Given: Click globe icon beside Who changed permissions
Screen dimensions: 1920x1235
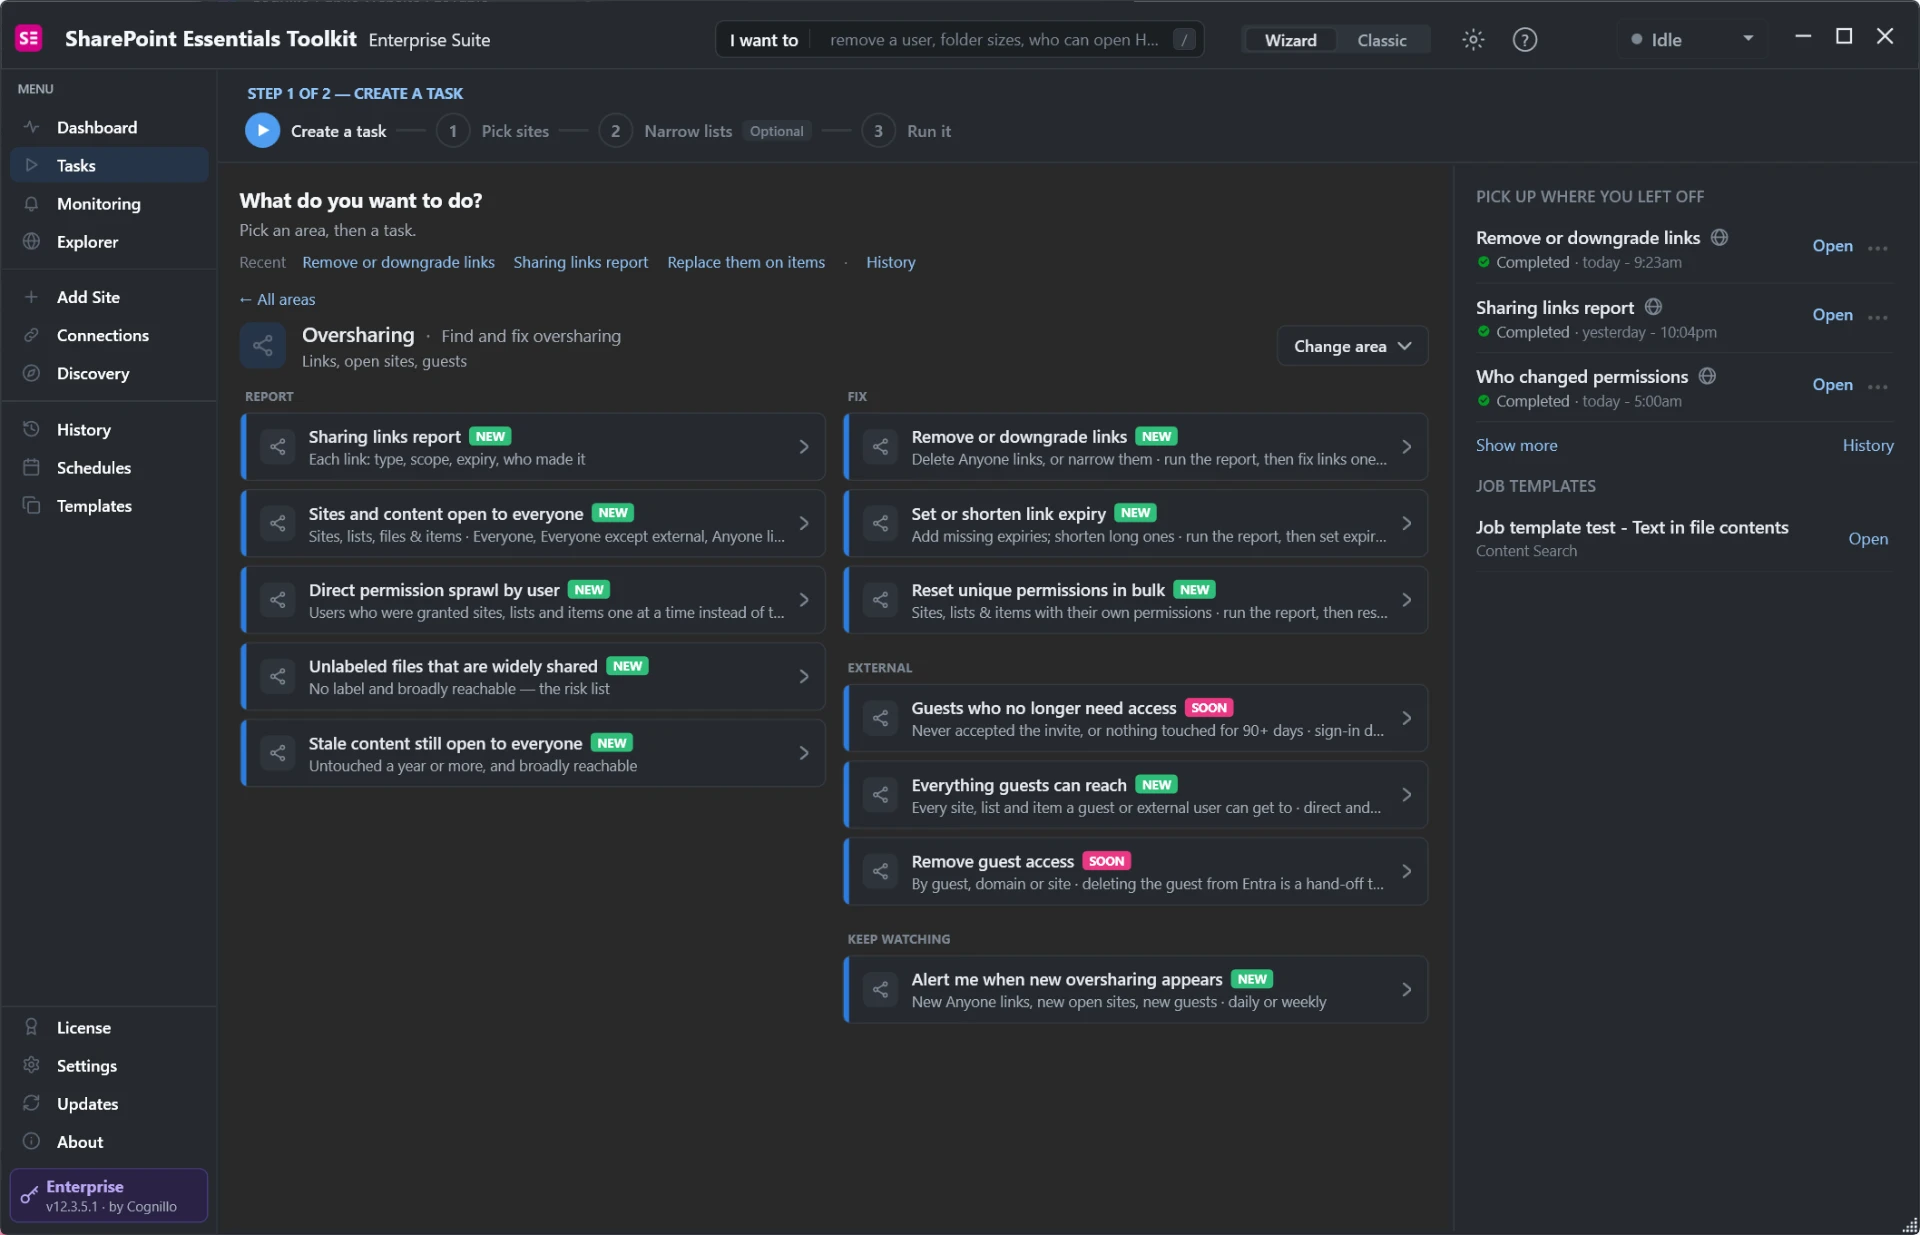Looking at the screenshot, I should (x=1707, y=376).
